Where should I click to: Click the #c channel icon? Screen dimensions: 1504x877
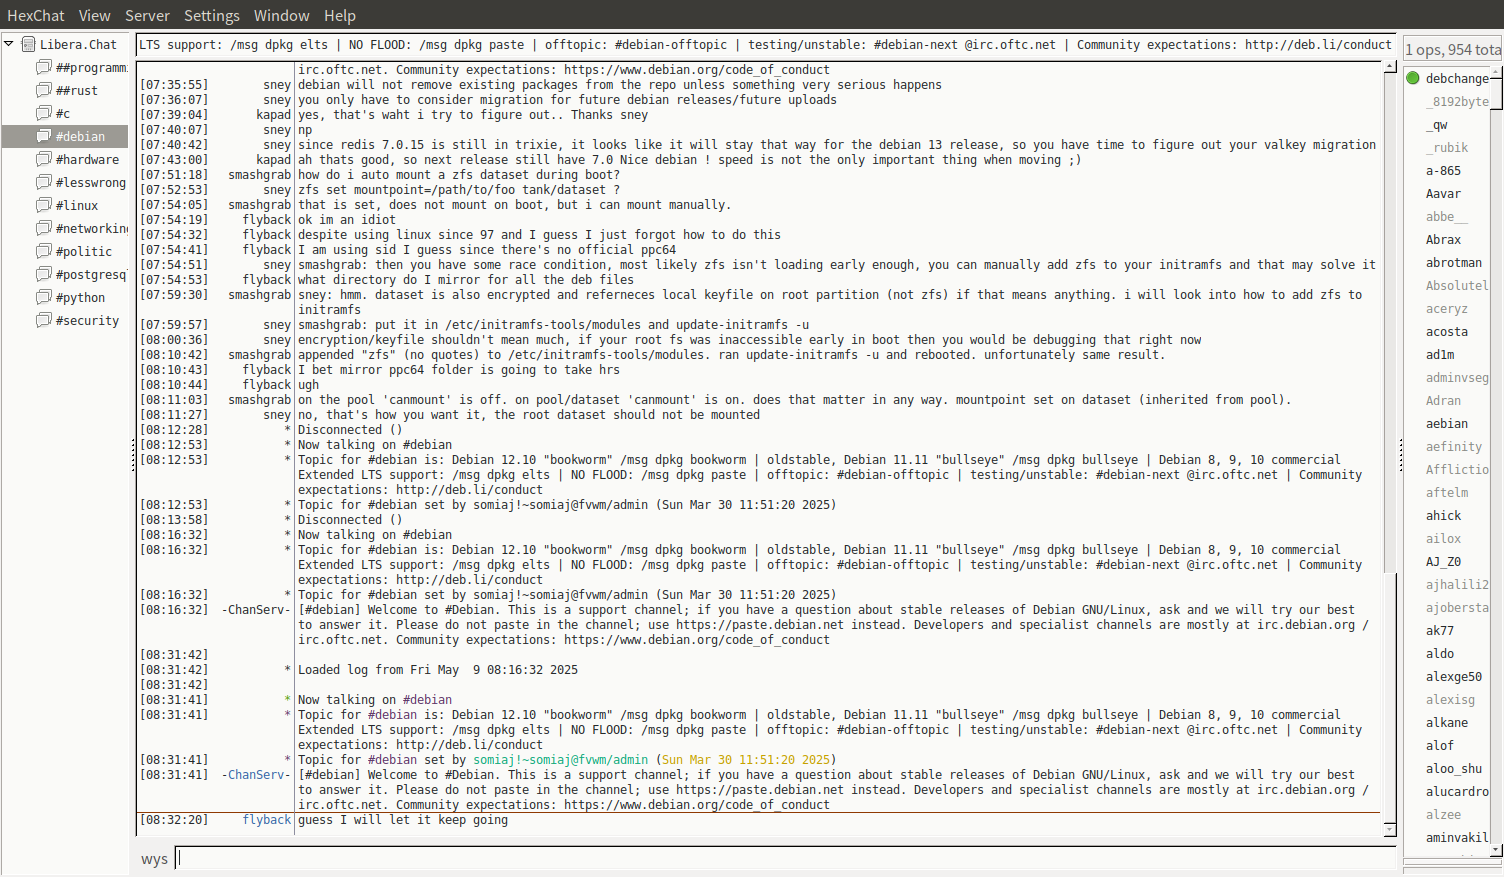click(x=44, y=113)
